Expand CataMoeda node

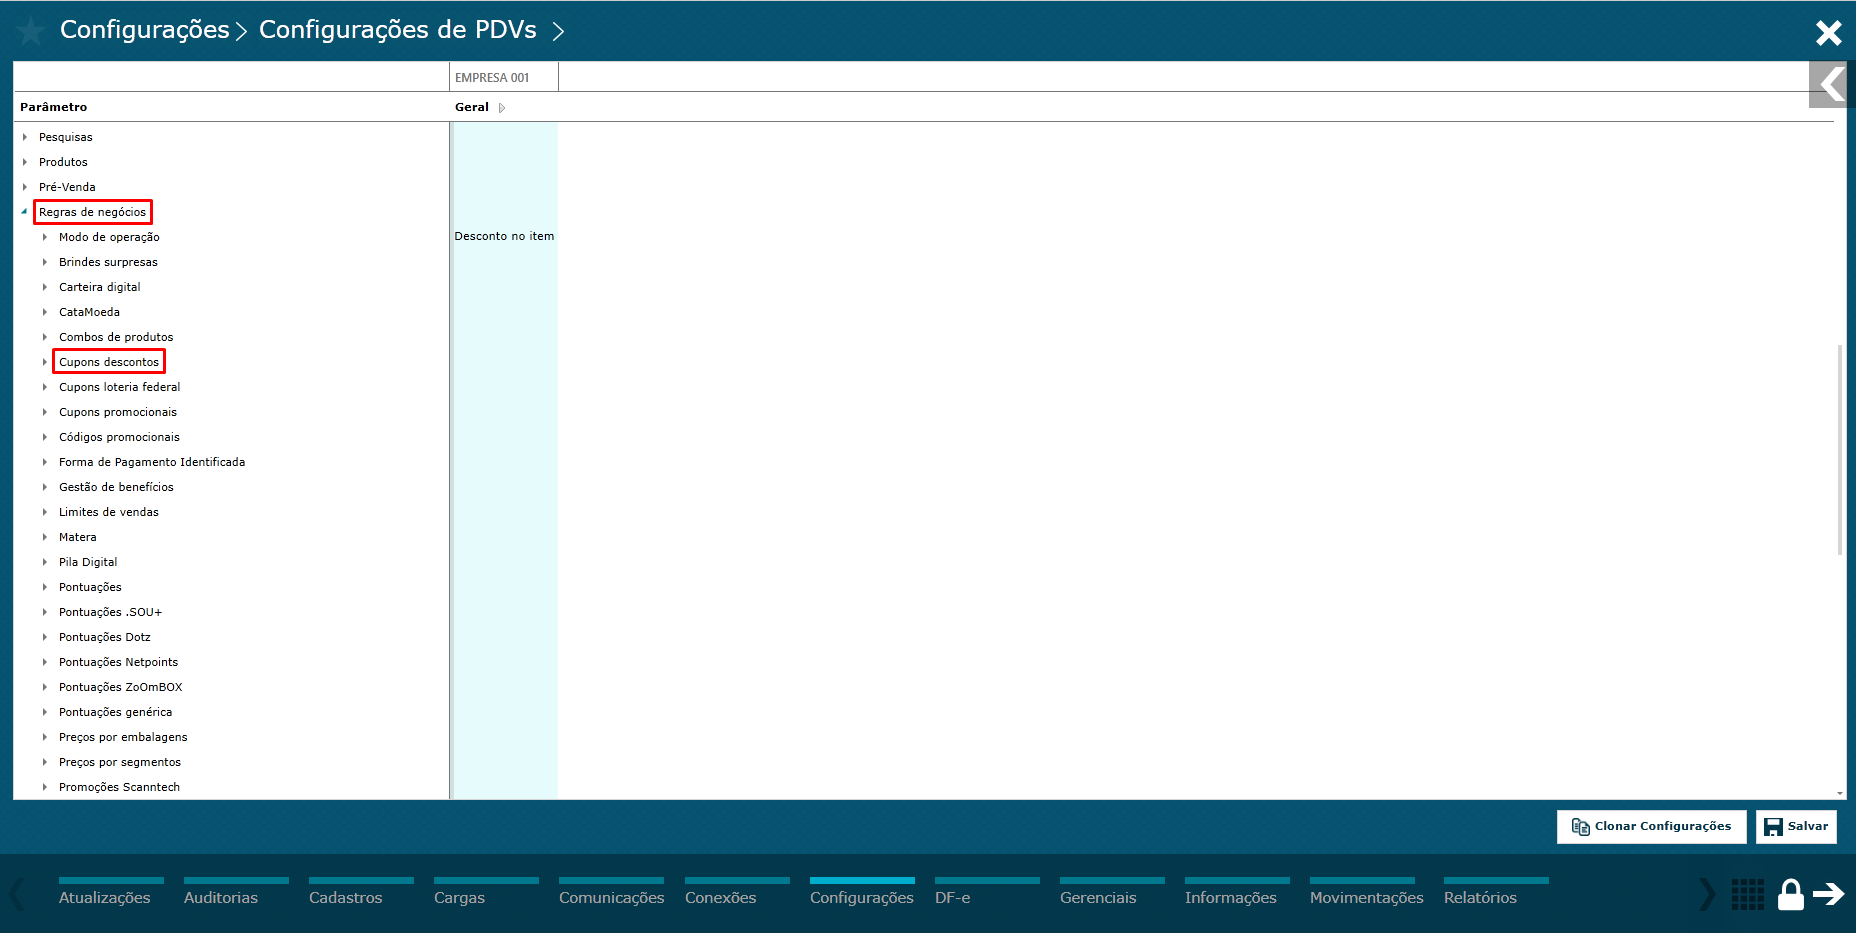click(45, 312)
